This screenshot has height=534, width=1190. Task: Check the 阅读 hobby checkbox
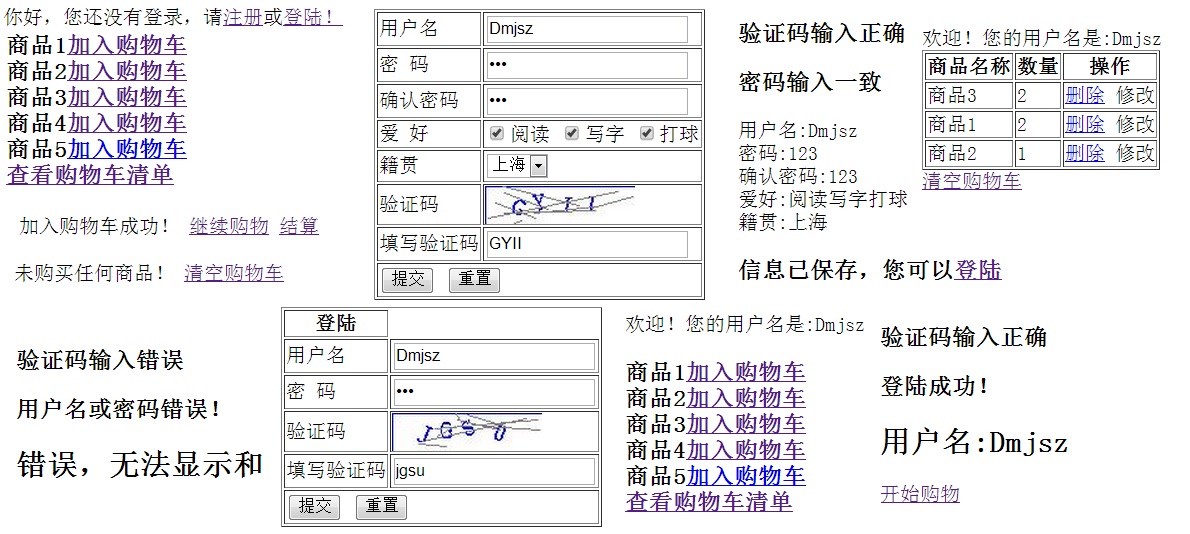(497, 134)
